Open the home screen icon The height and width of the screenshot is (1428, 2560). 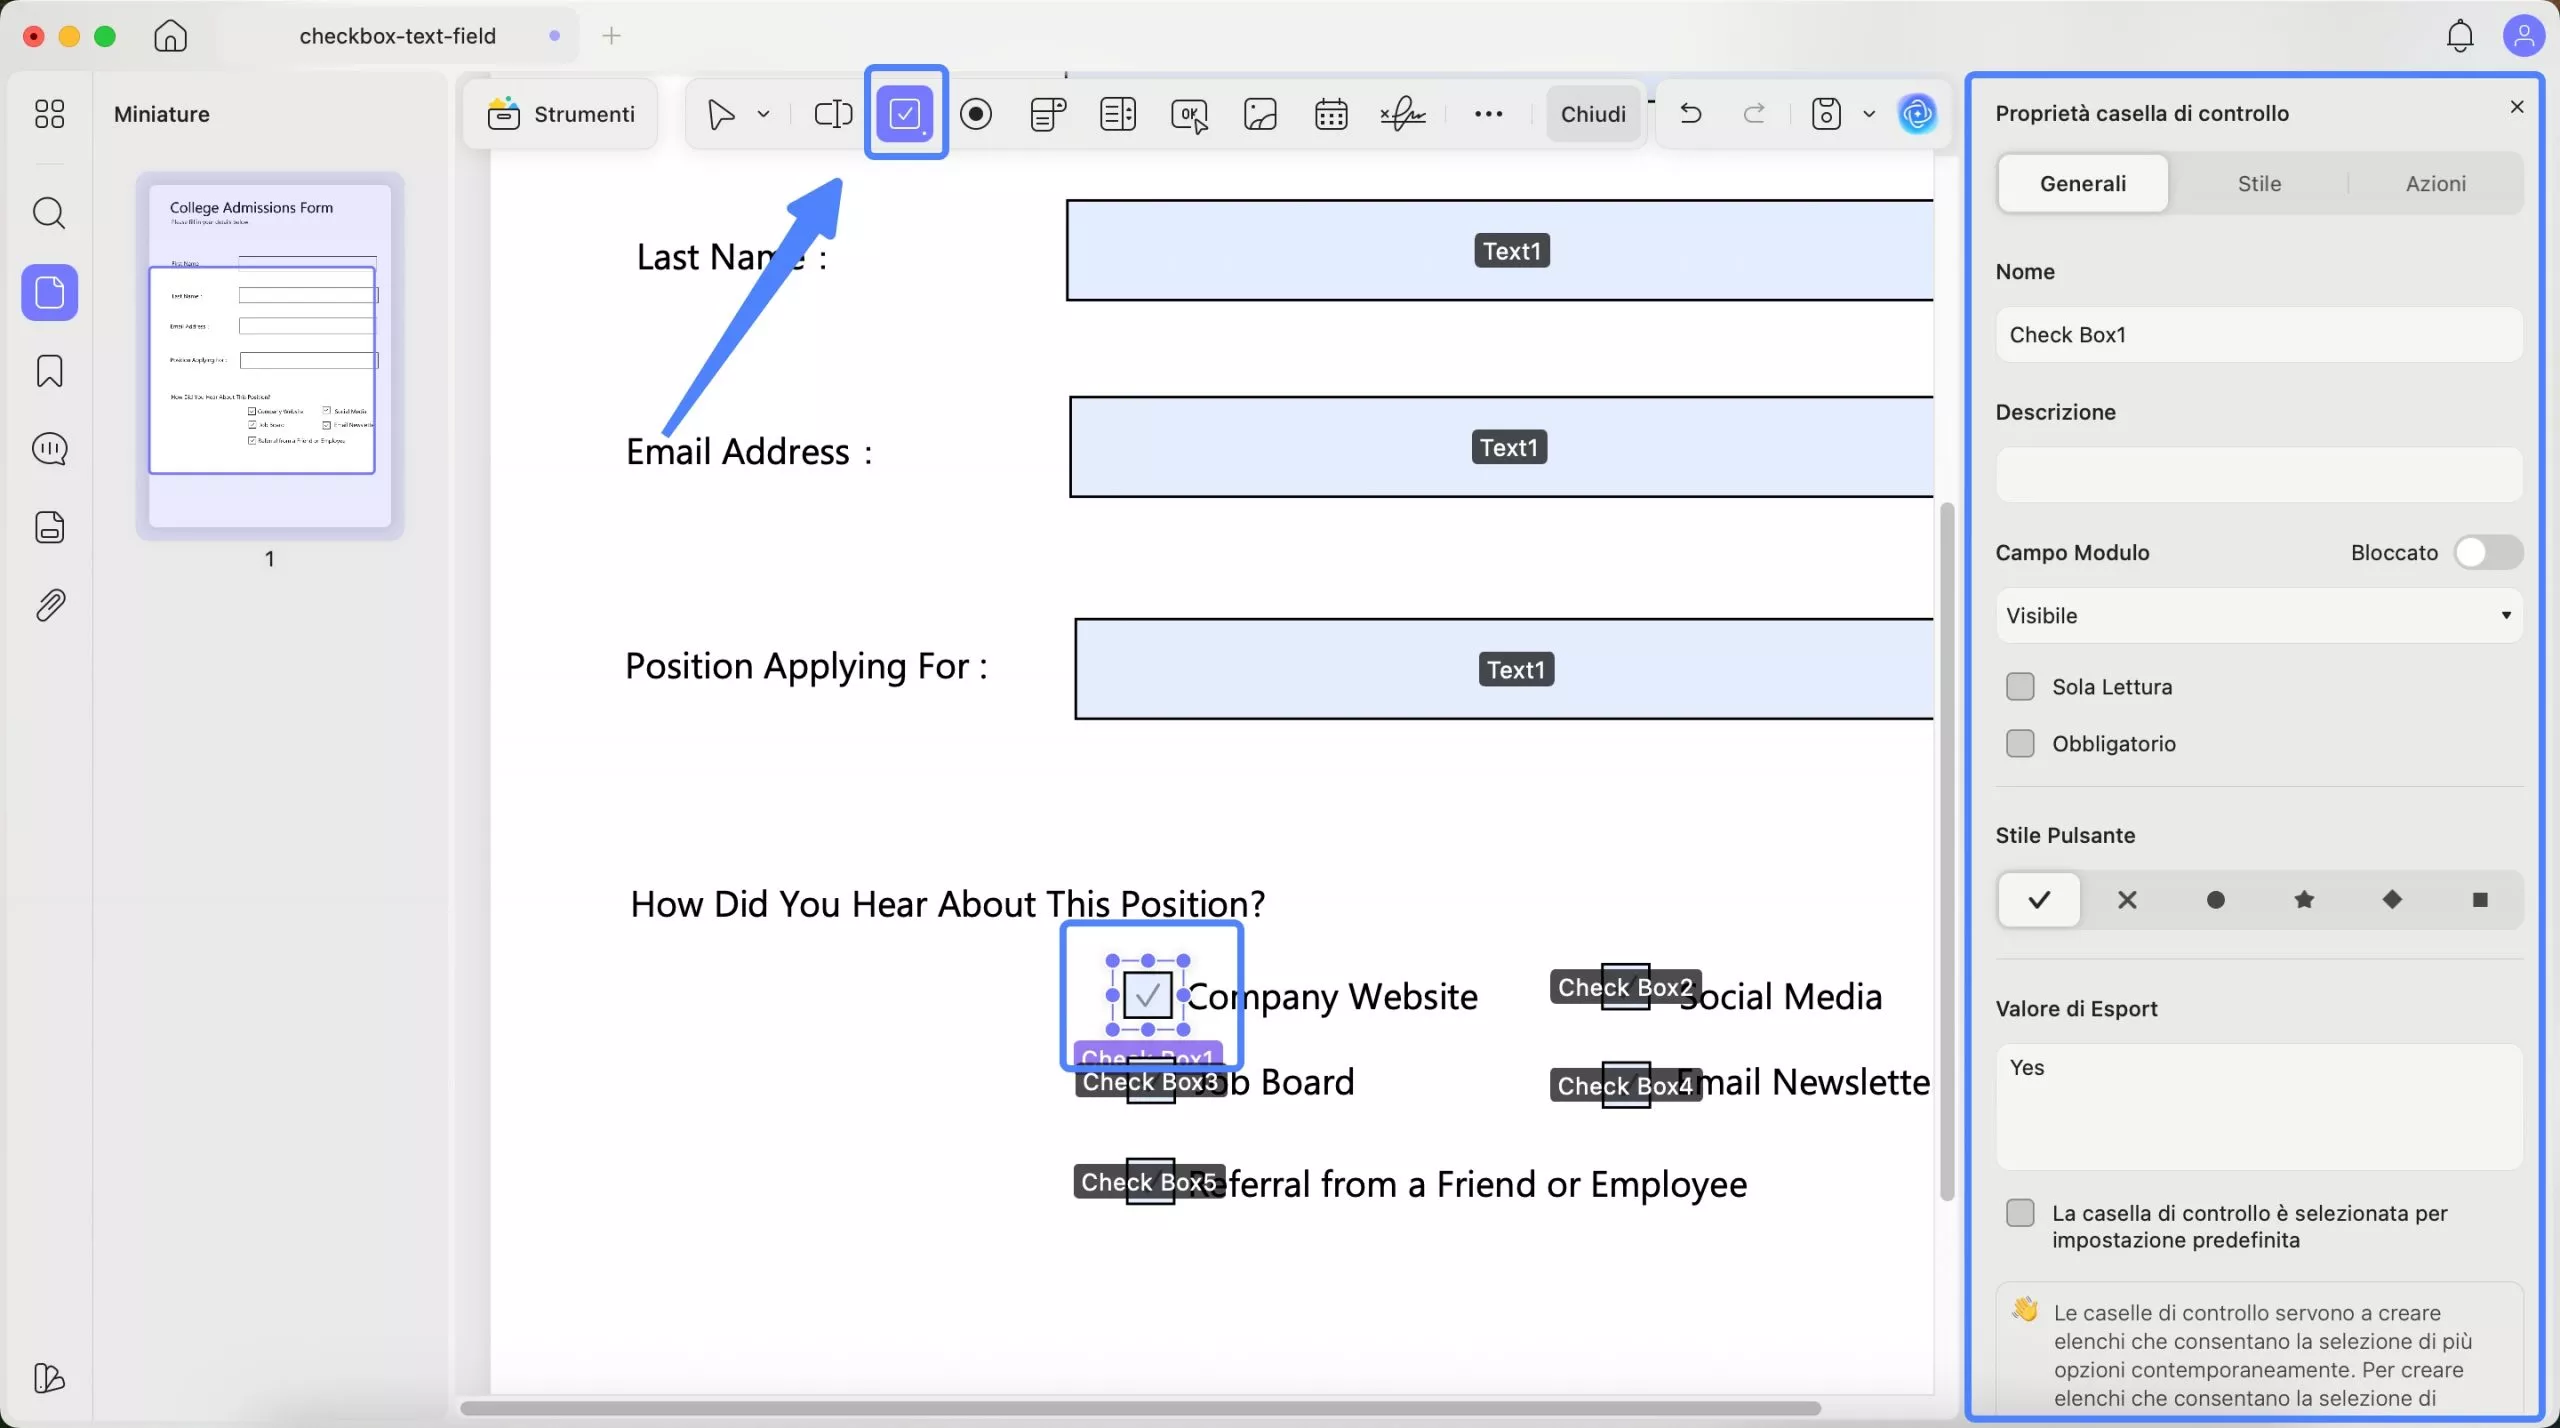click(171, 36)
